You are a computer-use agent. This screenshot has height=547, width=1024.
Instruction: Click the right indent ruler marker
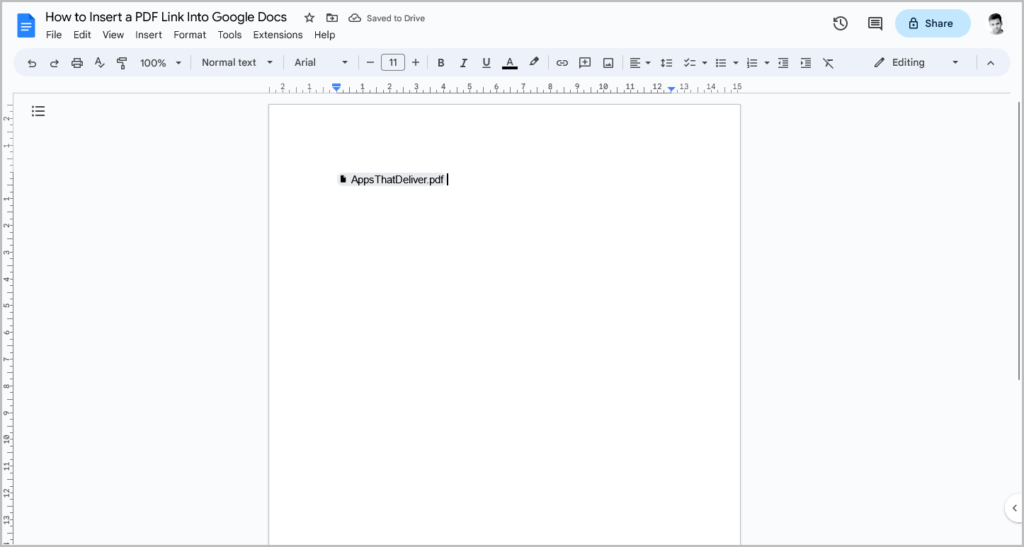(671, 89)
